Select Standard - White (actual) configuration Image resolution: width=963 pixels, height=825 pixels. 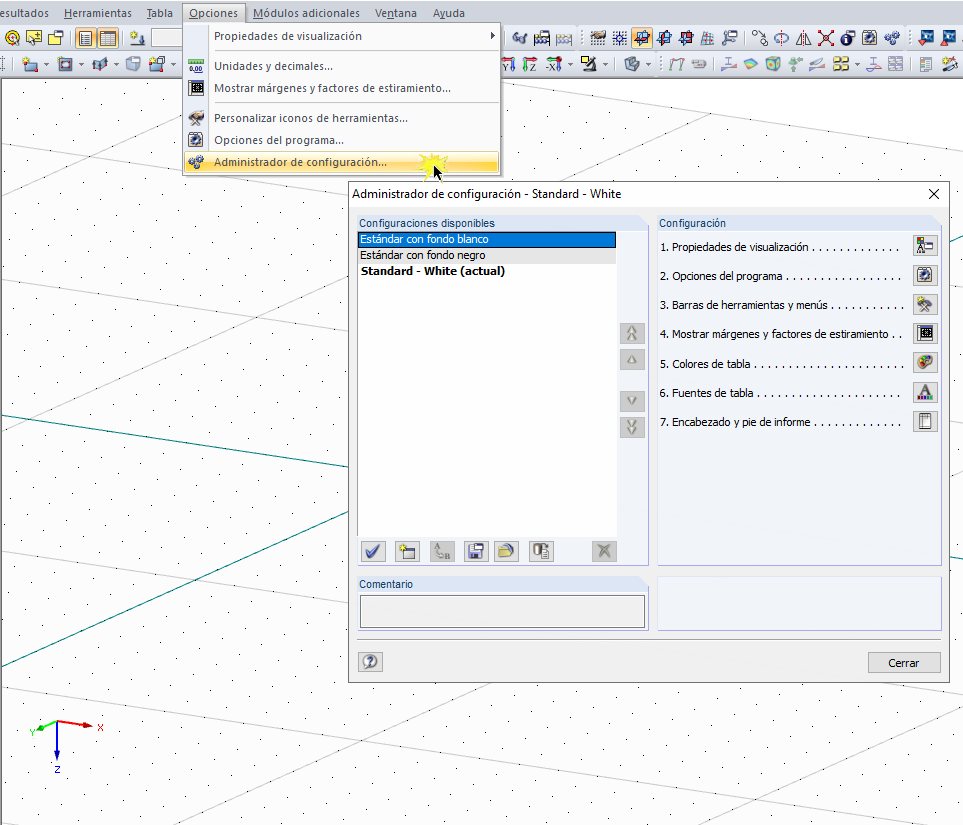[x=487, y=271]
